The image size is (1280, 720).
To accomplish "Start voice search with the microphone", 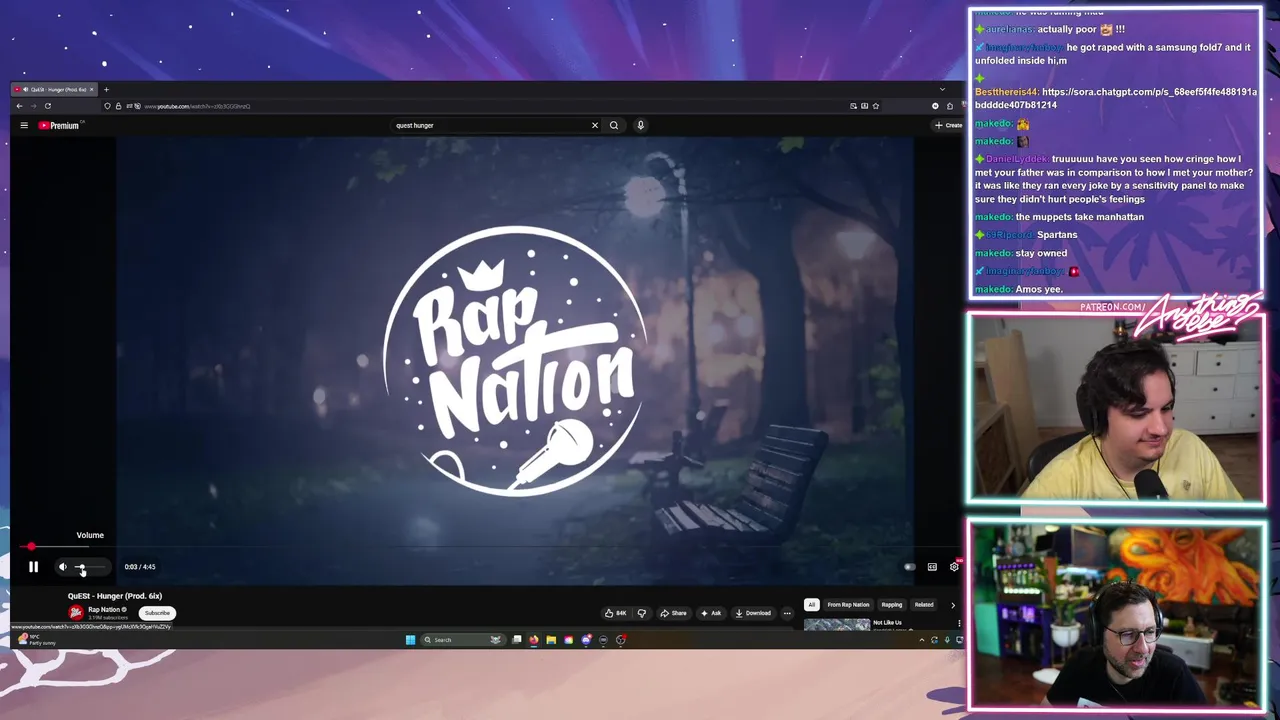I will [641, 125].
